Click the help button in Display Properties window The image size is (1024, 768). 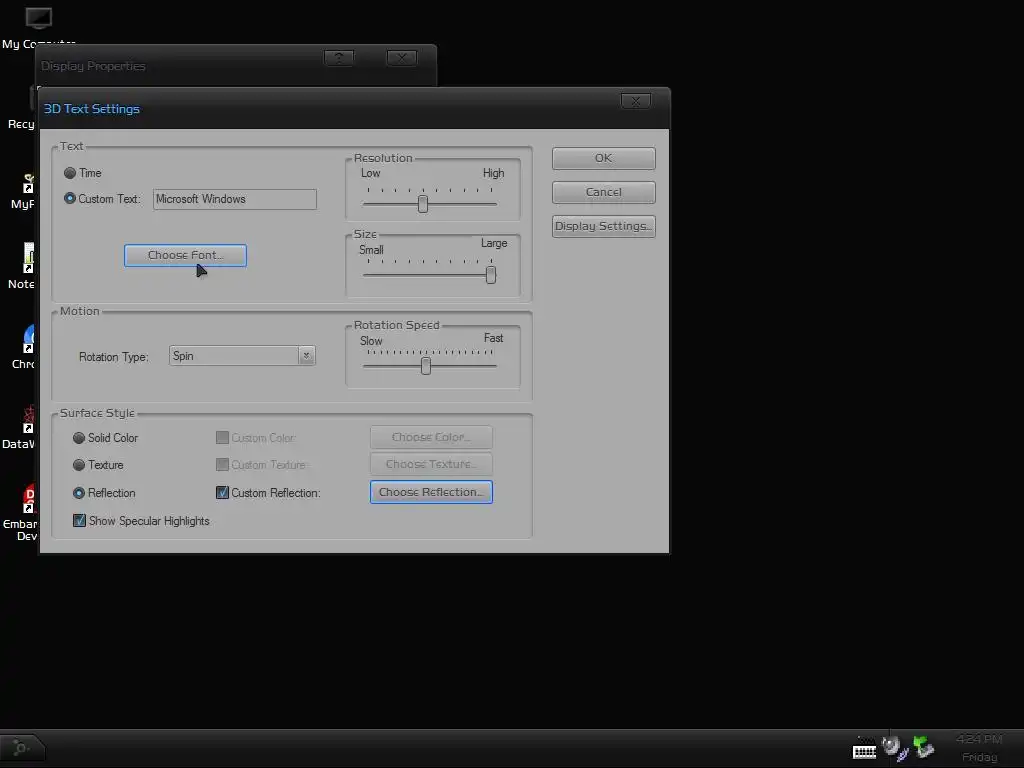click(x=339, y=58)
